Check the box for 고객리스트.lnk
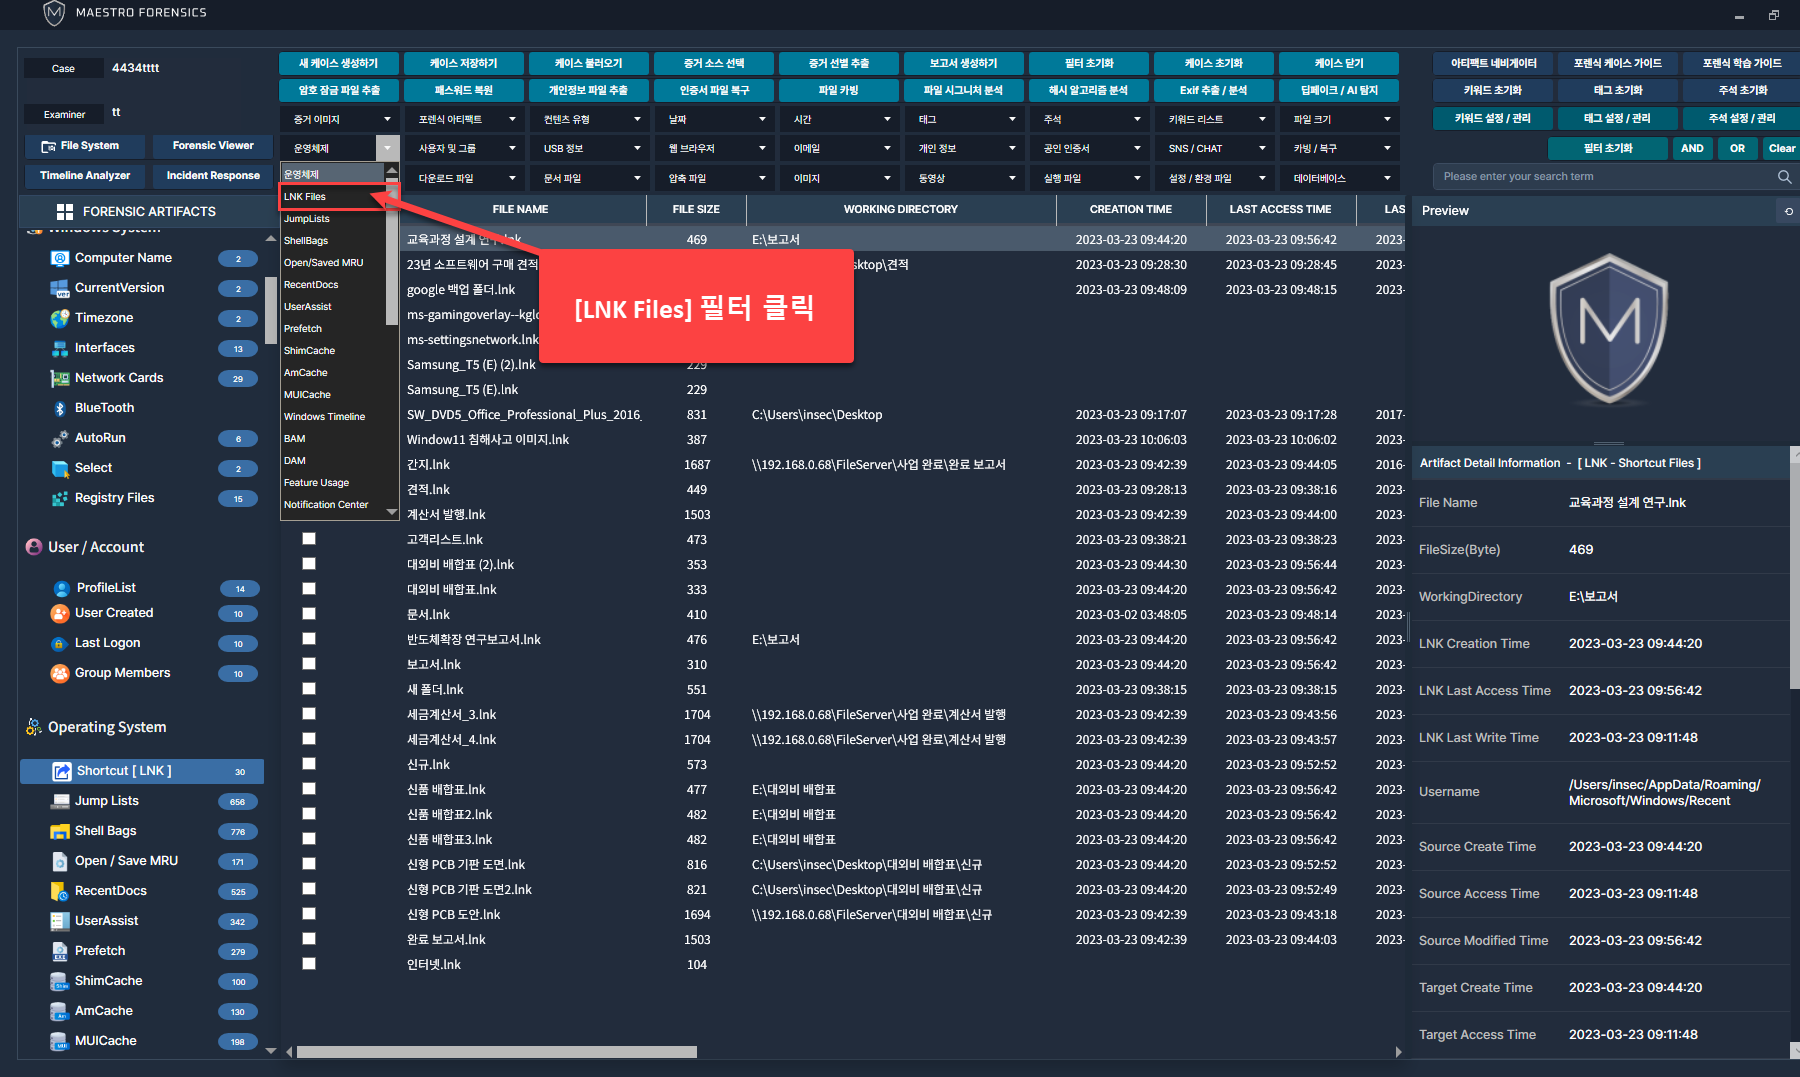 pyautogui.click(x=309, y=539)
